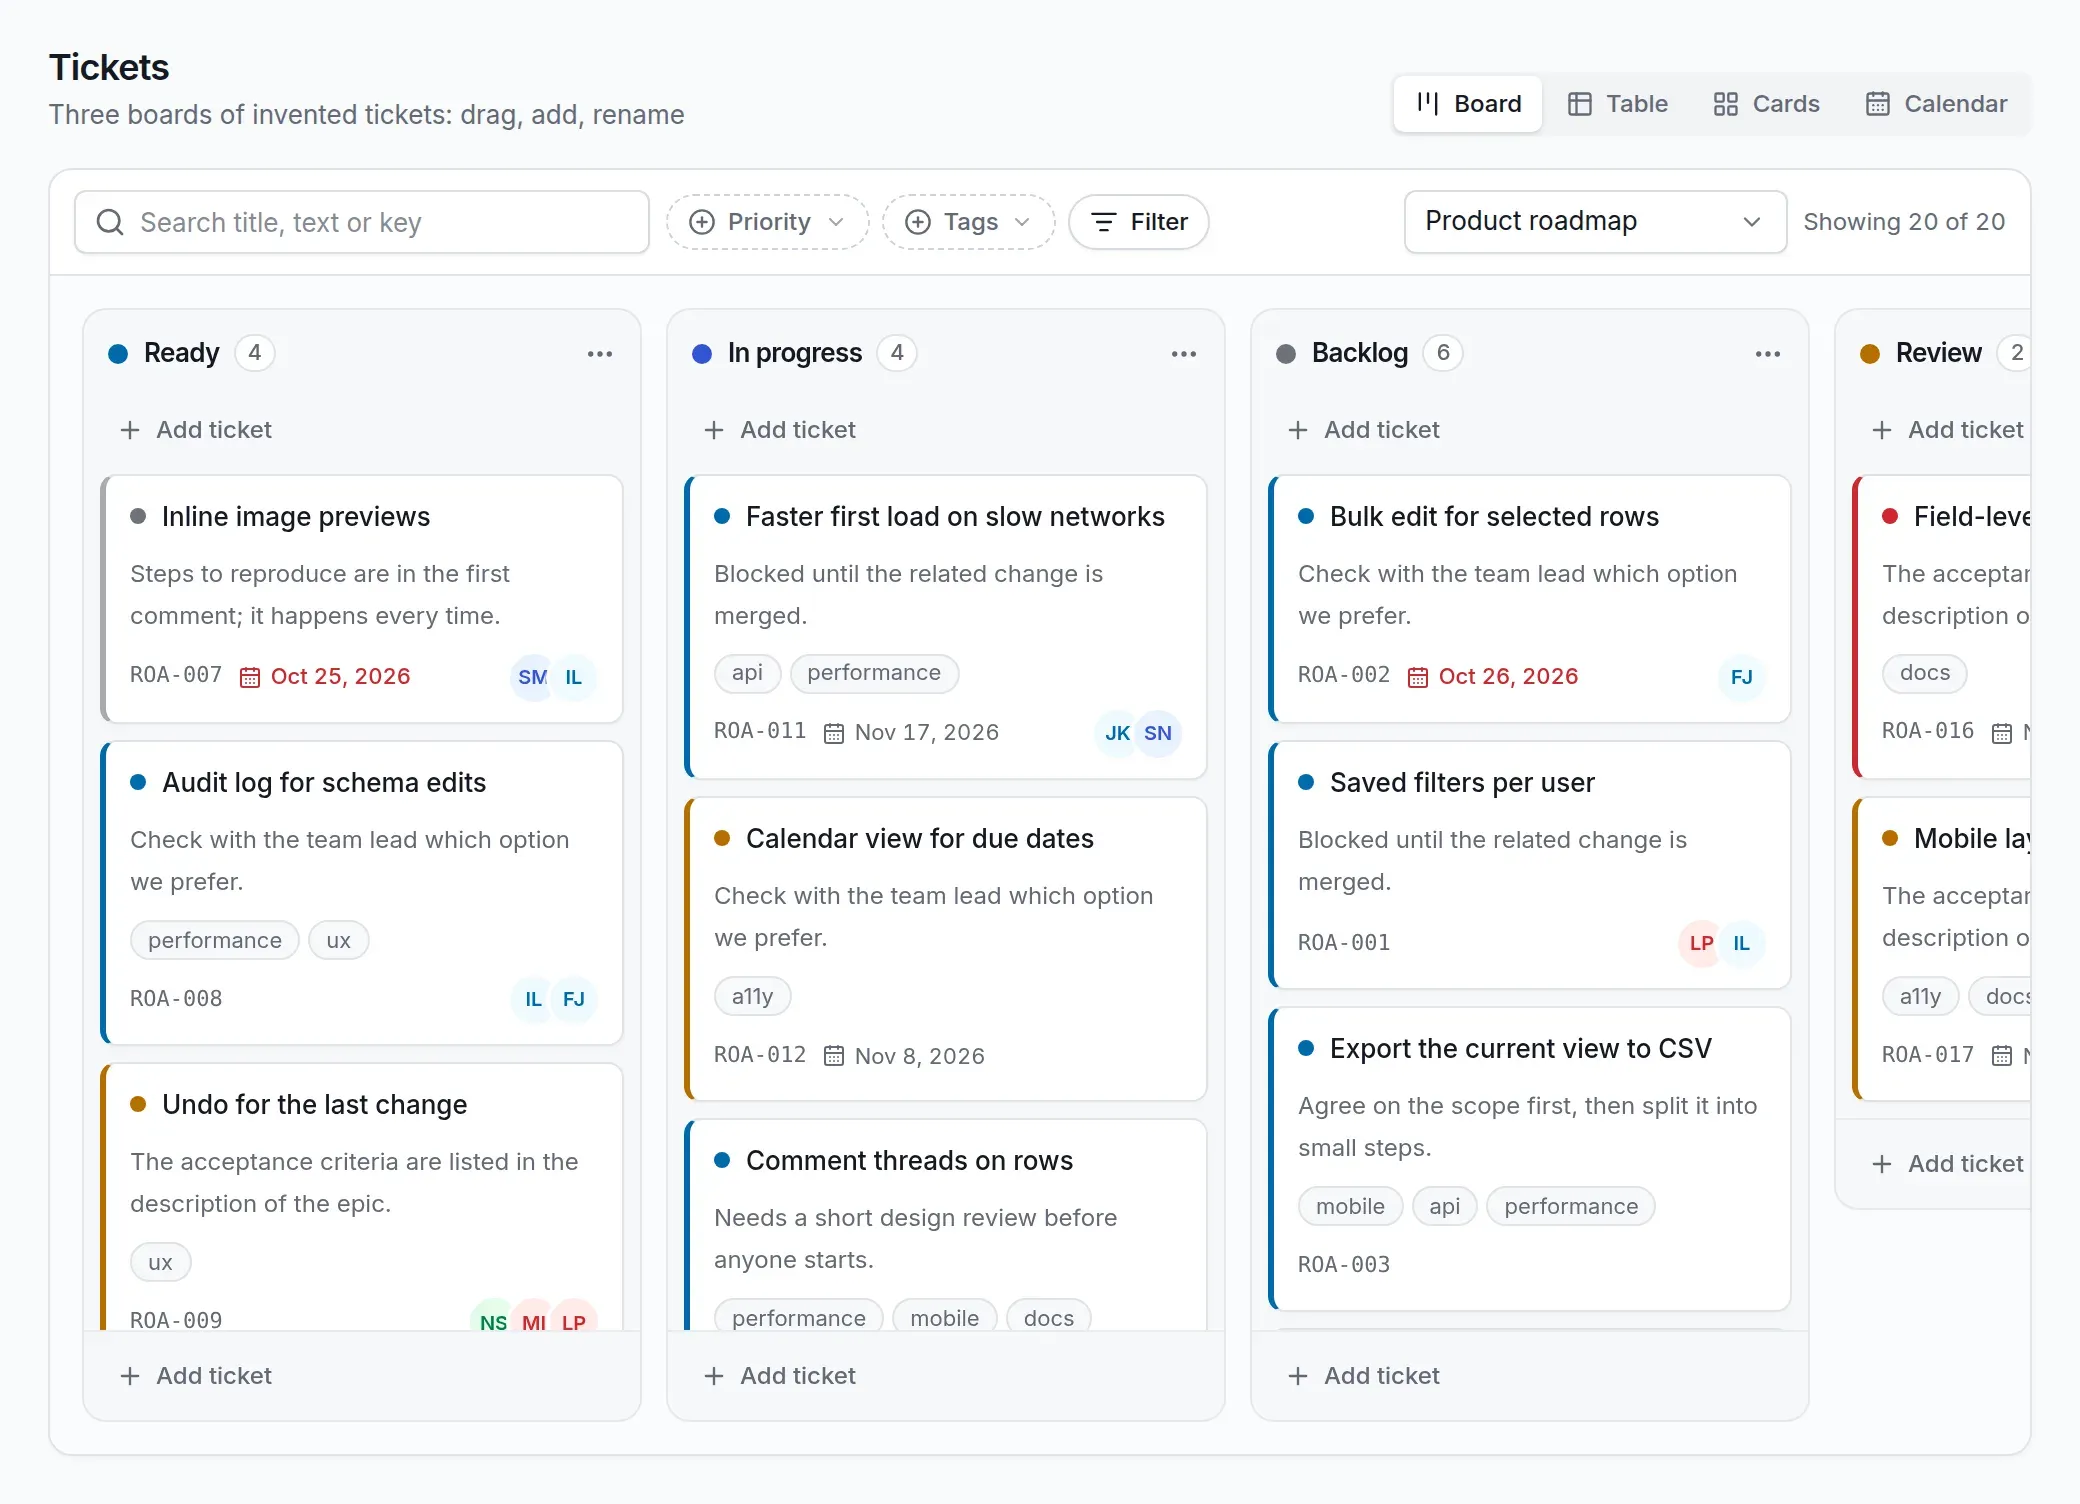Click the api tag on Faster first load ticket
2080x1504 pixels.
747,673
